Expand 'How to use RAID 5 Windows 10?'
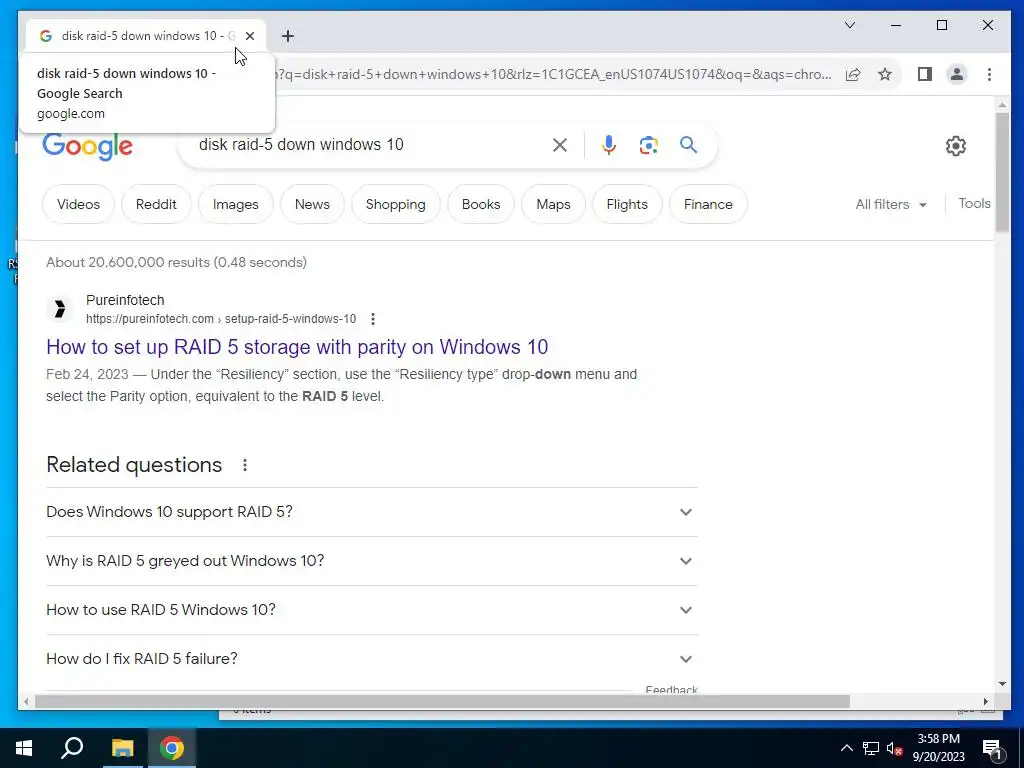 [x=372, y=610]
